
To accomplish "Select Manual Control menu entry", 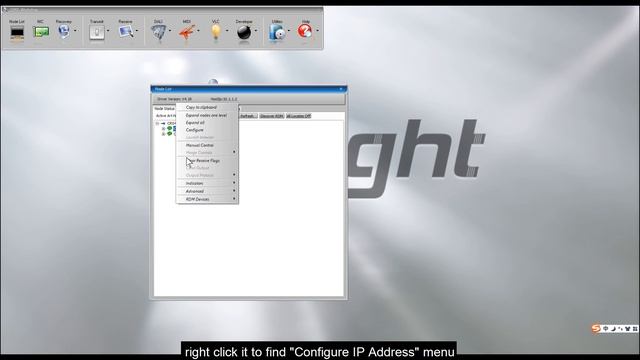I will (x=207, y=145).
